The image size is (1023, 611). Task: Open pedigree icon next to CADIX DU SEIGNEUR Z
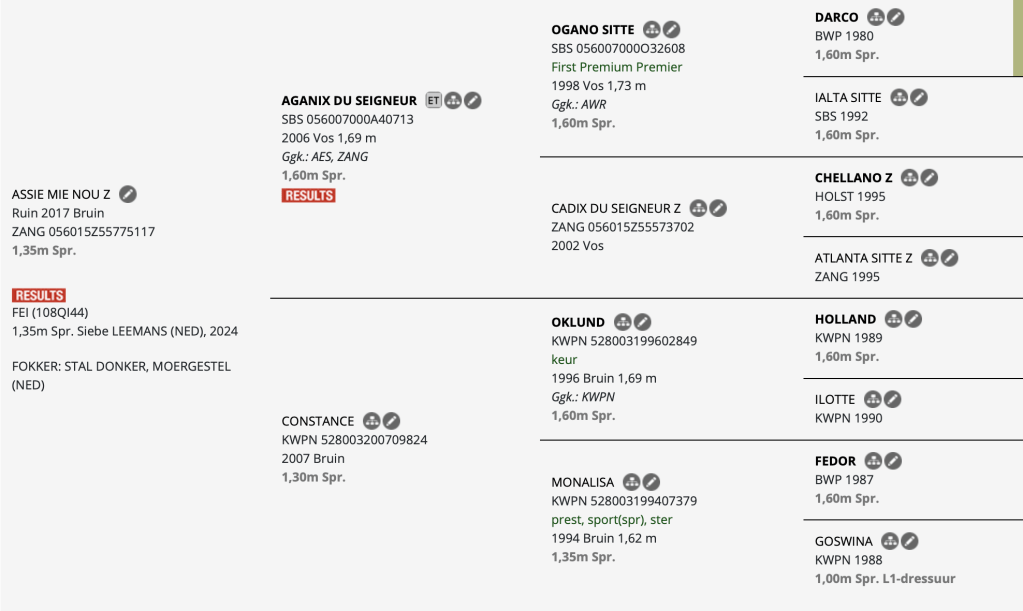[698, 208]
